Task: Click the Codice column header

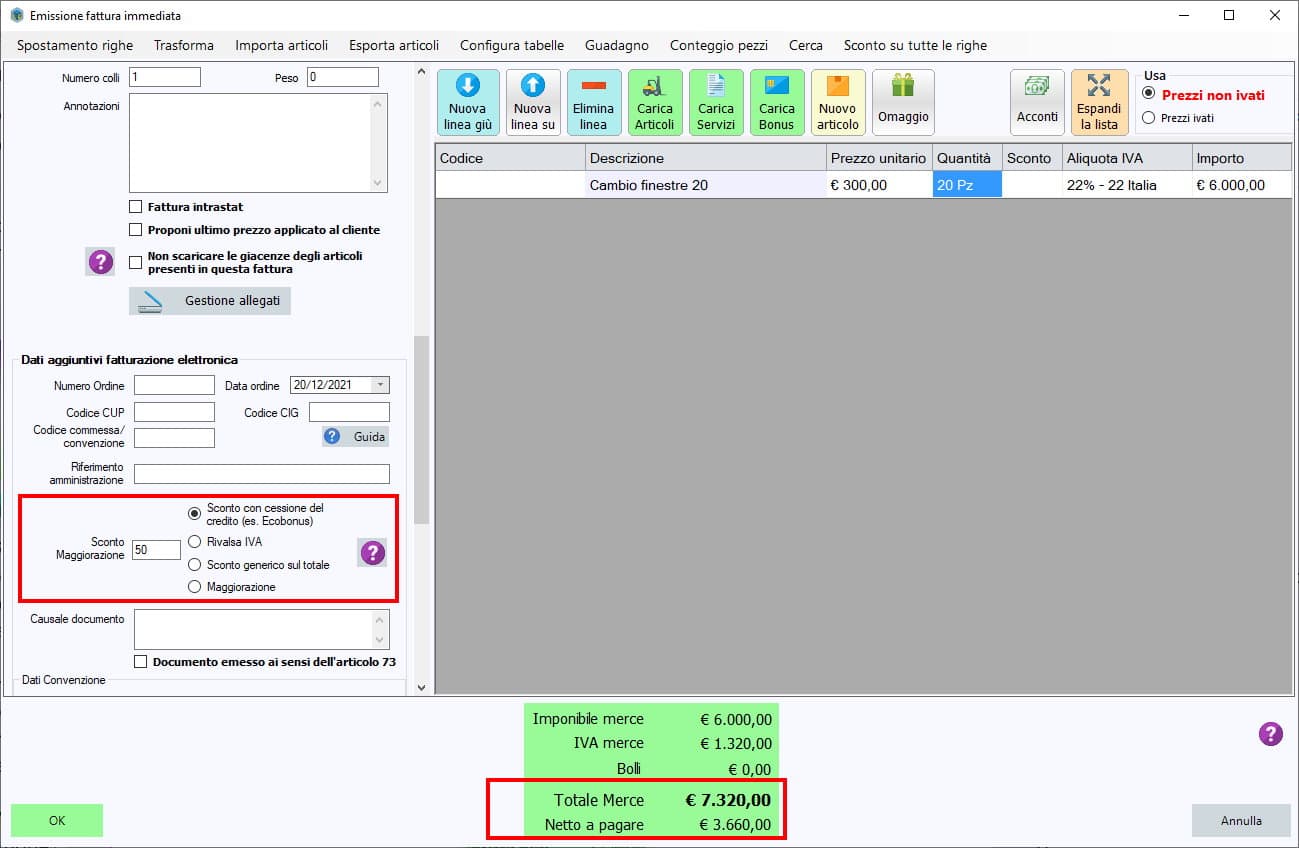Action: coord(510,158)
